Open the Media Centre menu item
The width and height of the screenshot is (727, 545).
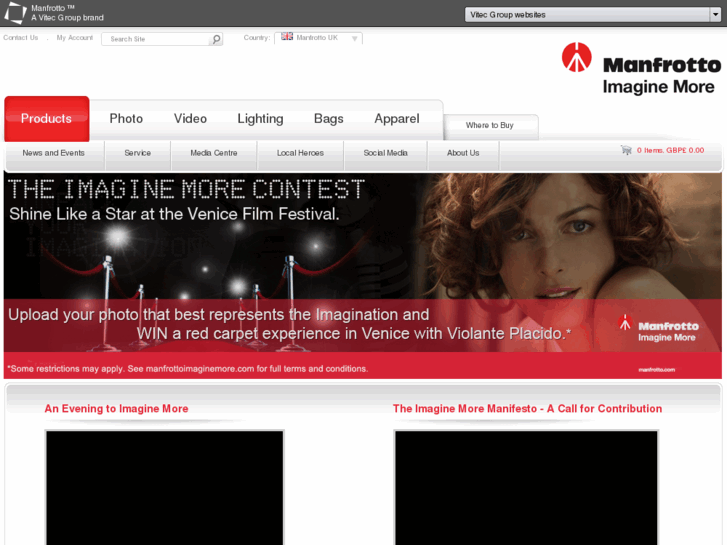(214, 153)
